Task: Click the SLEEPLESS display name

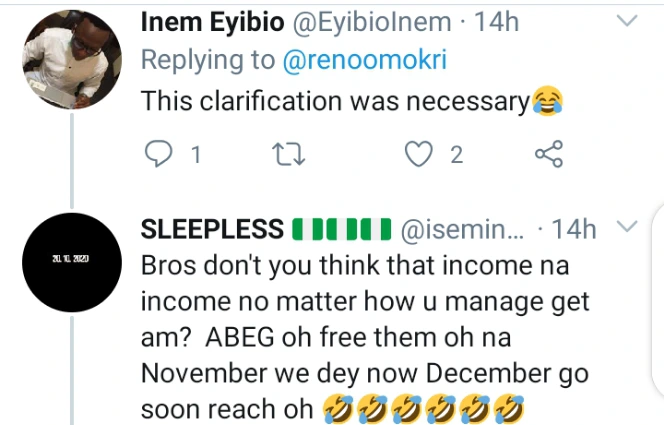Action: pyautogui.click(x=213, y=229)
